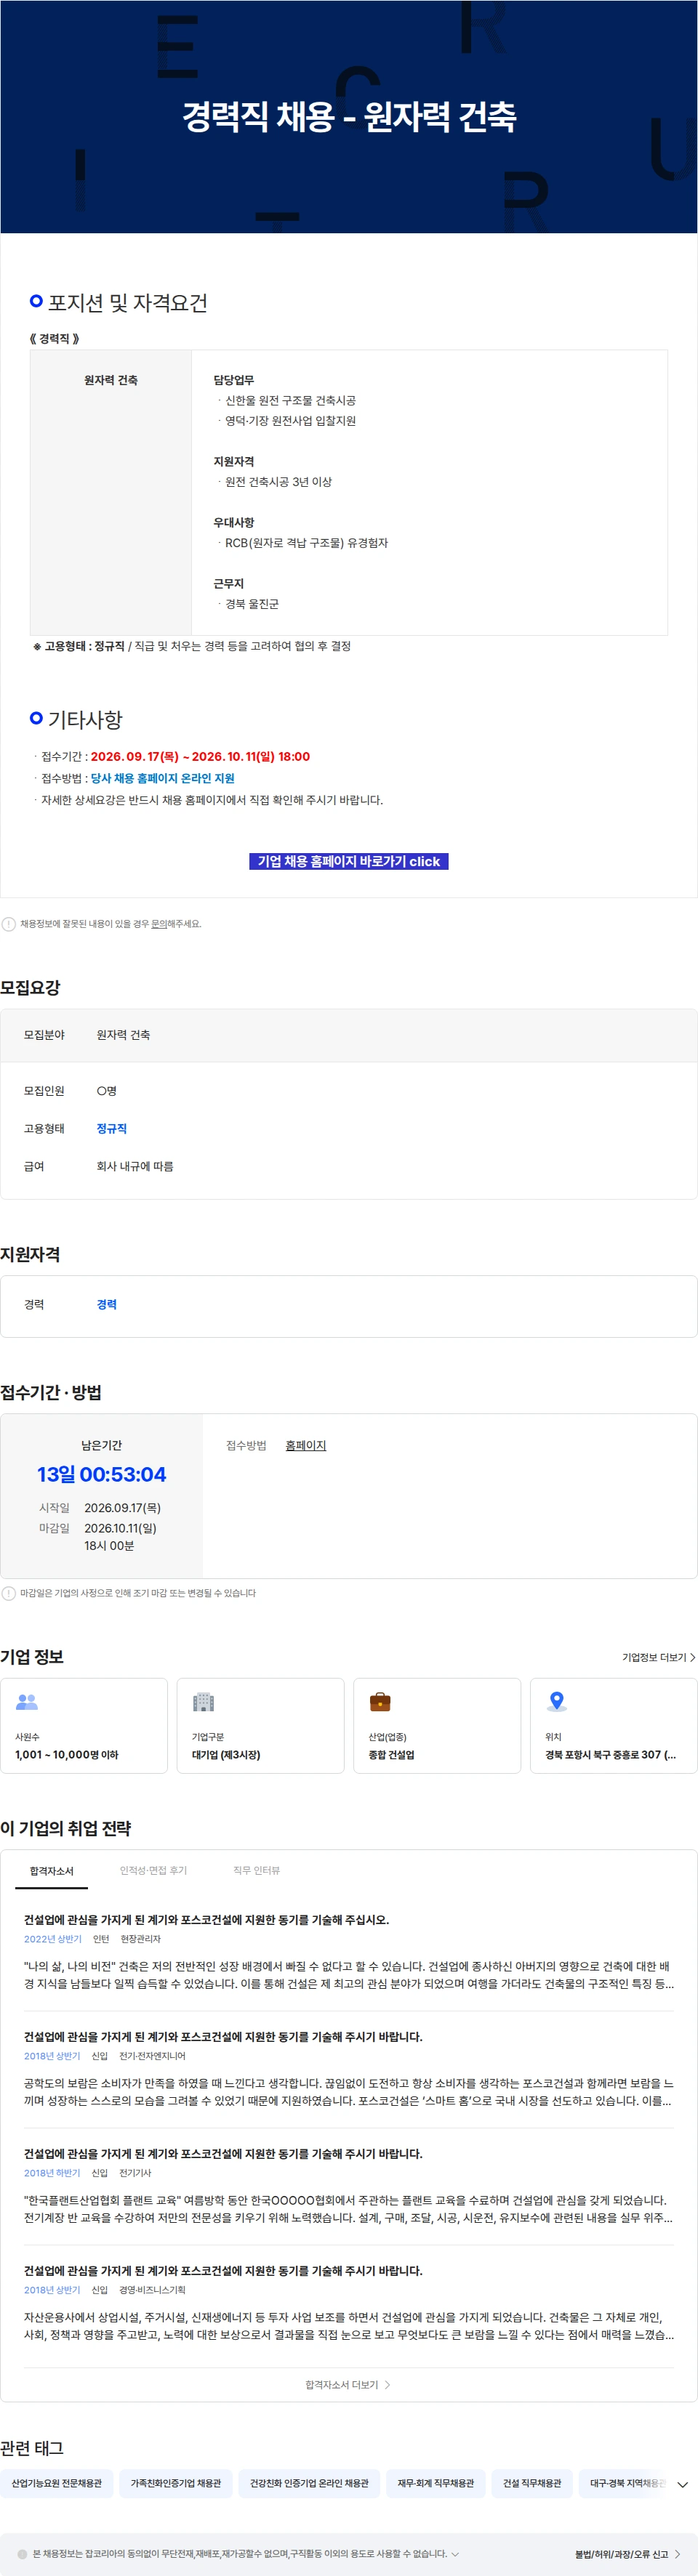
Task: Click the location pin icon in 위치 card
Action: [557, 1701]
